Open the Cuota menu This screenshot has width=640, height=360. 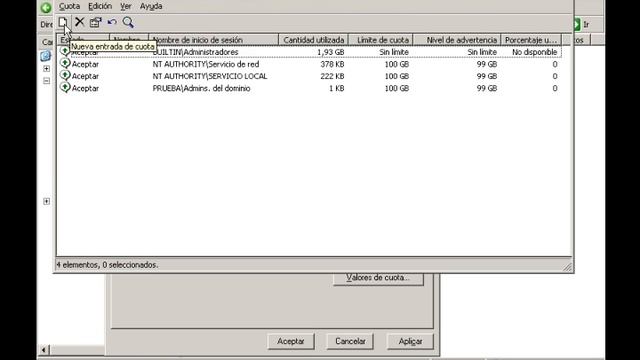tap(69, 6)
